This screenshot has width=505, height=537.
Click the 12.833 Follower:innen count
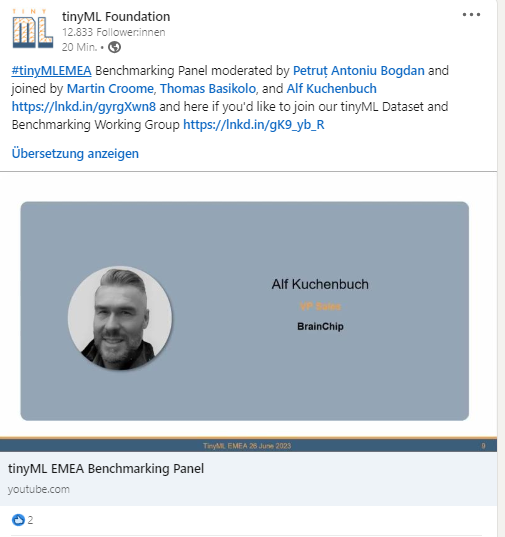tap(114, 32)
